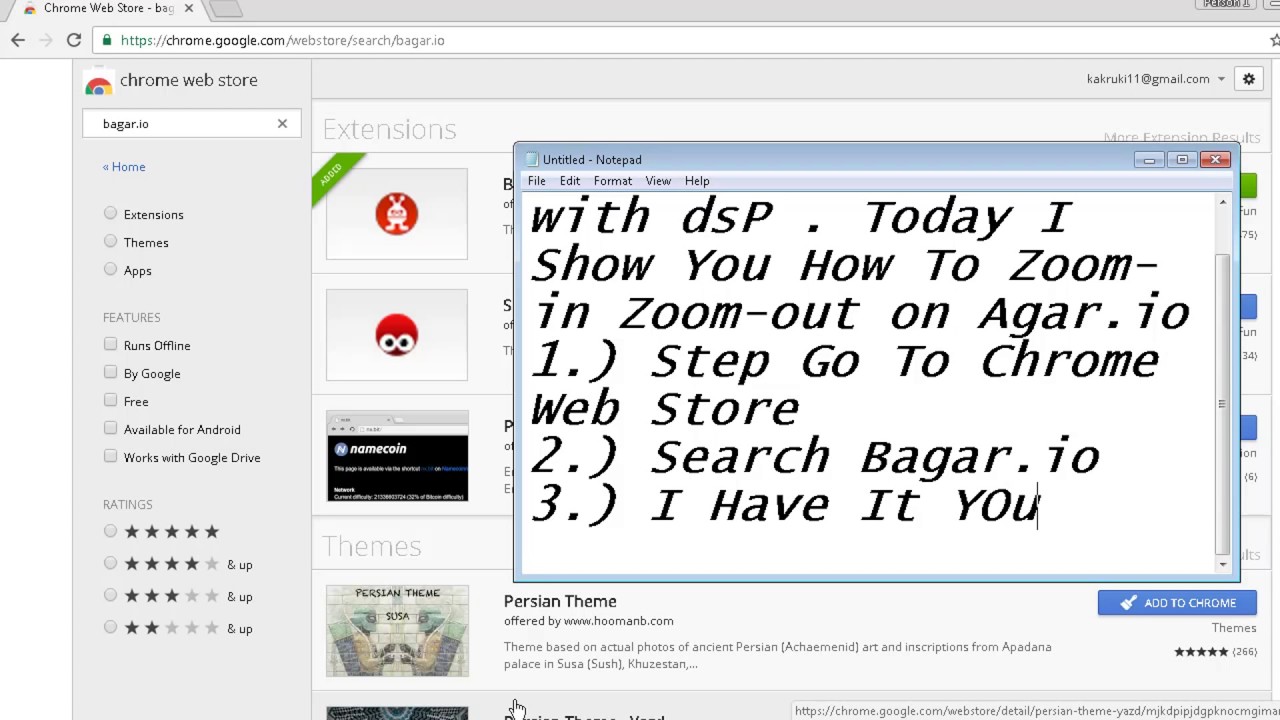This screenshot has height=720, width=1280.
Task: Enable the Runs Offline checkbox
Action: click(110, 344)
